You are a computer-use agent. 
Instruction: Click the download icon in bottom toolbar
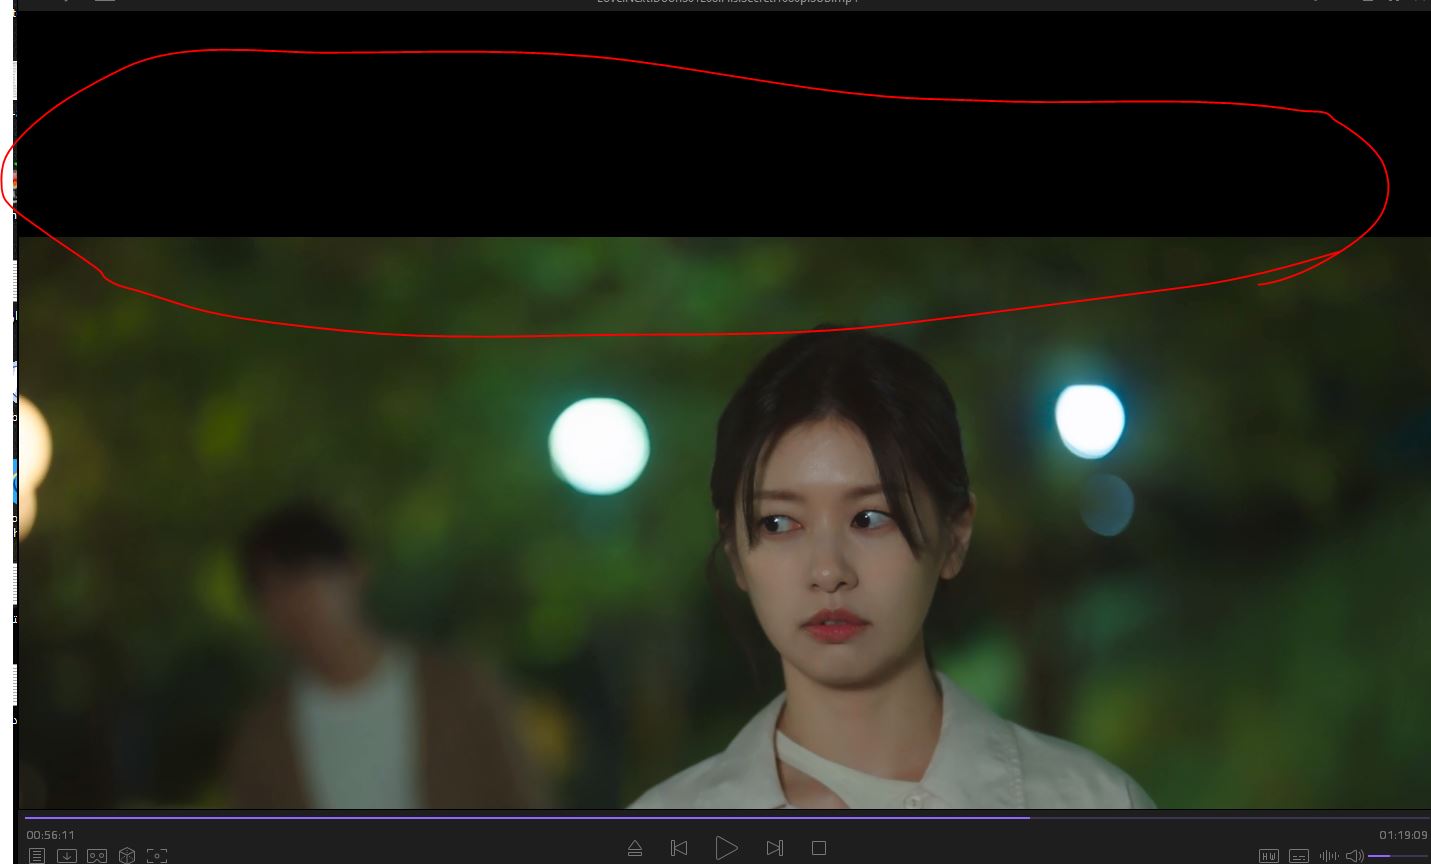coord(67,856)
